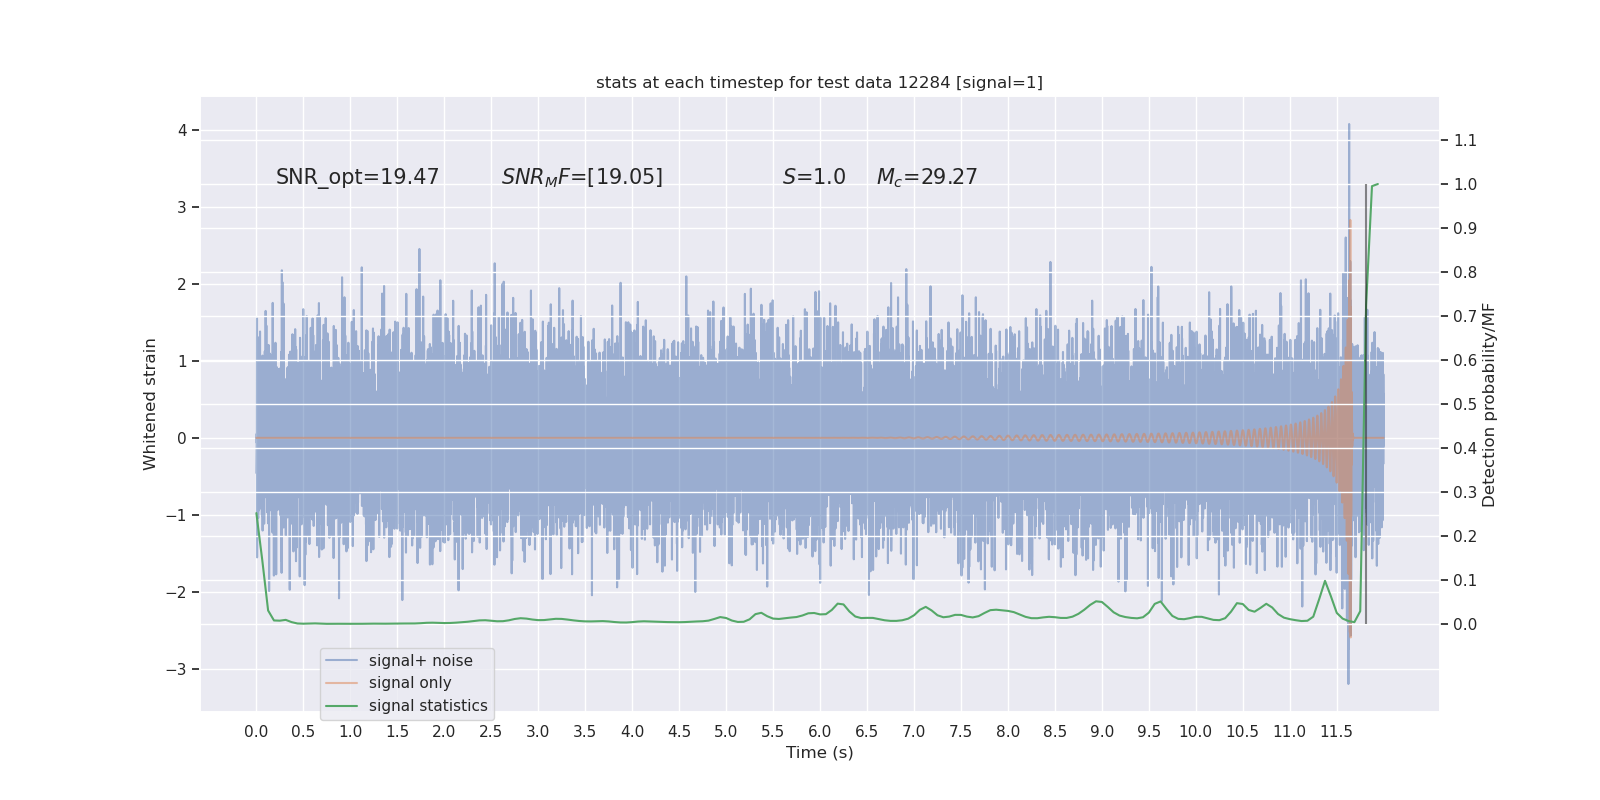The image size is (1600, 800).
Task: Click the −3 tick label on strain axis
Action: (x=175, y=669)
